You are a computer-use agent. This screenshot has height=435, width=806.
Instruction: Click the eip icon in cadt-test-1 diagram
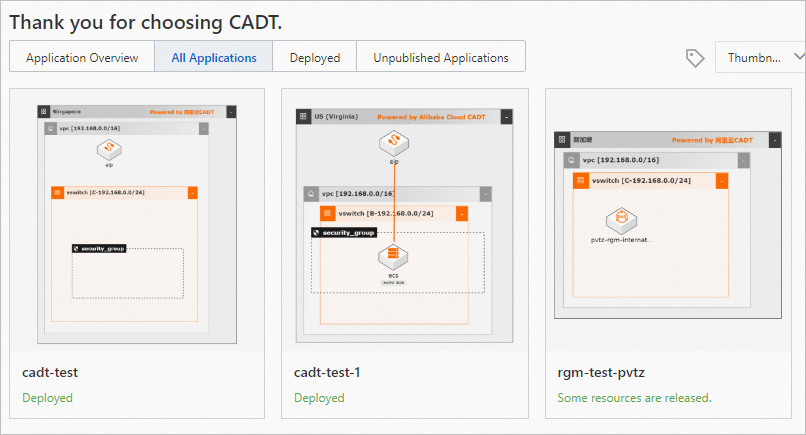tap(394, 143)
